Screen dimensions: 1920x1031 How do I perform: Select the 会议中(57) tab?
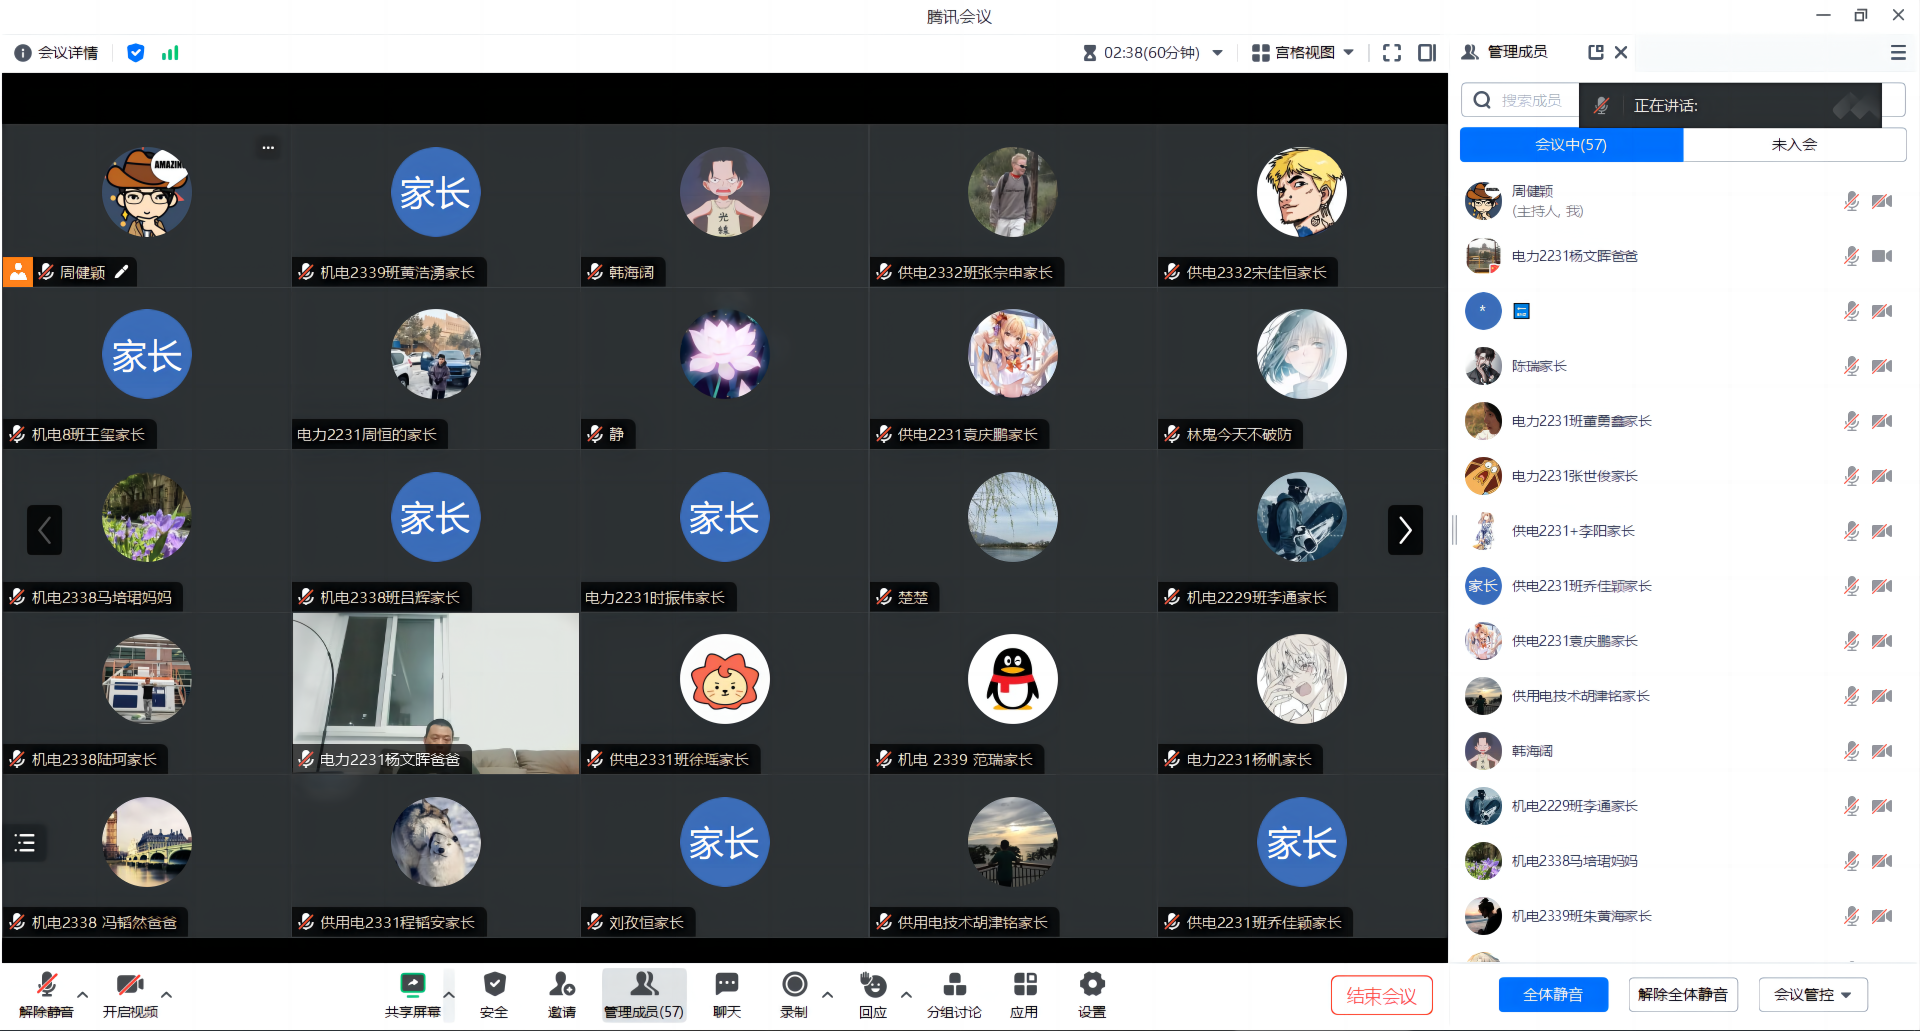(x=1571, y=145)
